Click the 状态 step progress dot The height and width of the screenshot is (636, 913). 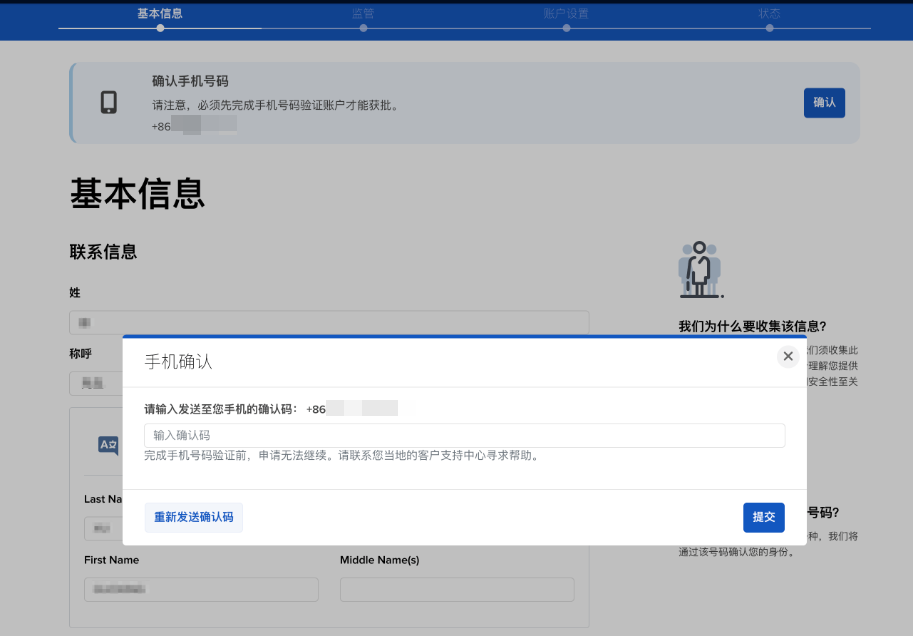(x=769, y=28)
